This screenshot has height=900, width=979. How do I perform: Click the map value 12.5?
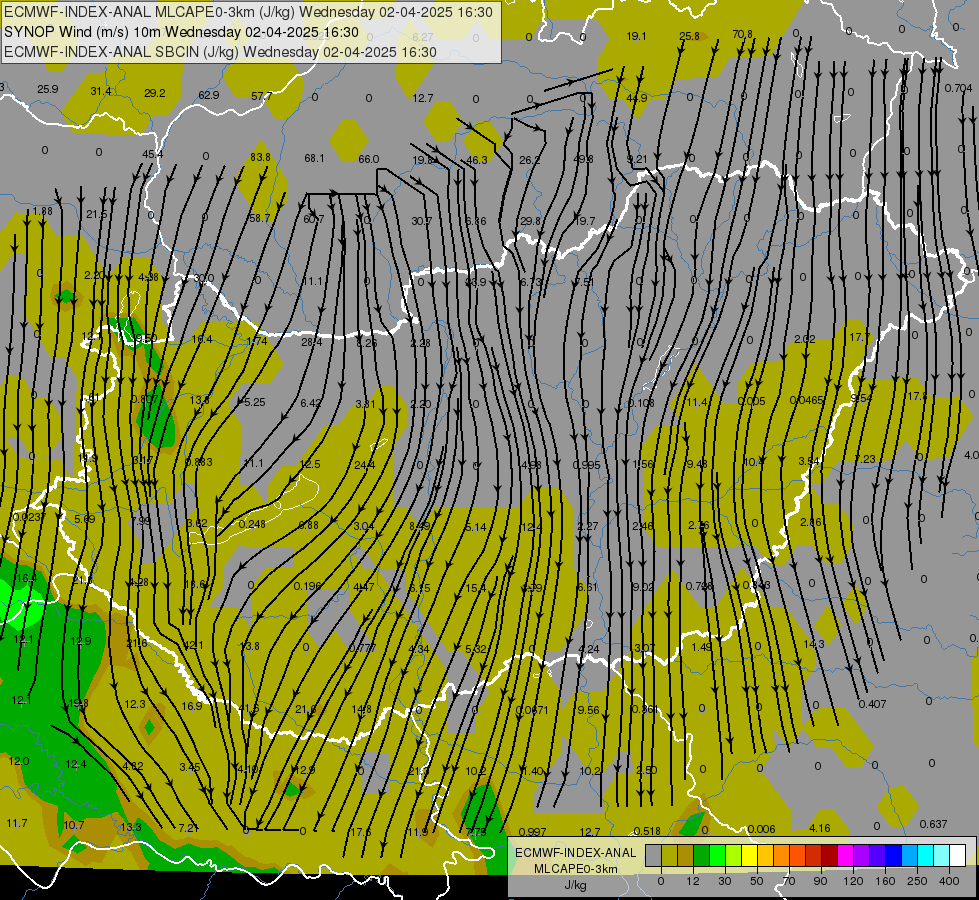pyautogui.click(x=310, y=464)
